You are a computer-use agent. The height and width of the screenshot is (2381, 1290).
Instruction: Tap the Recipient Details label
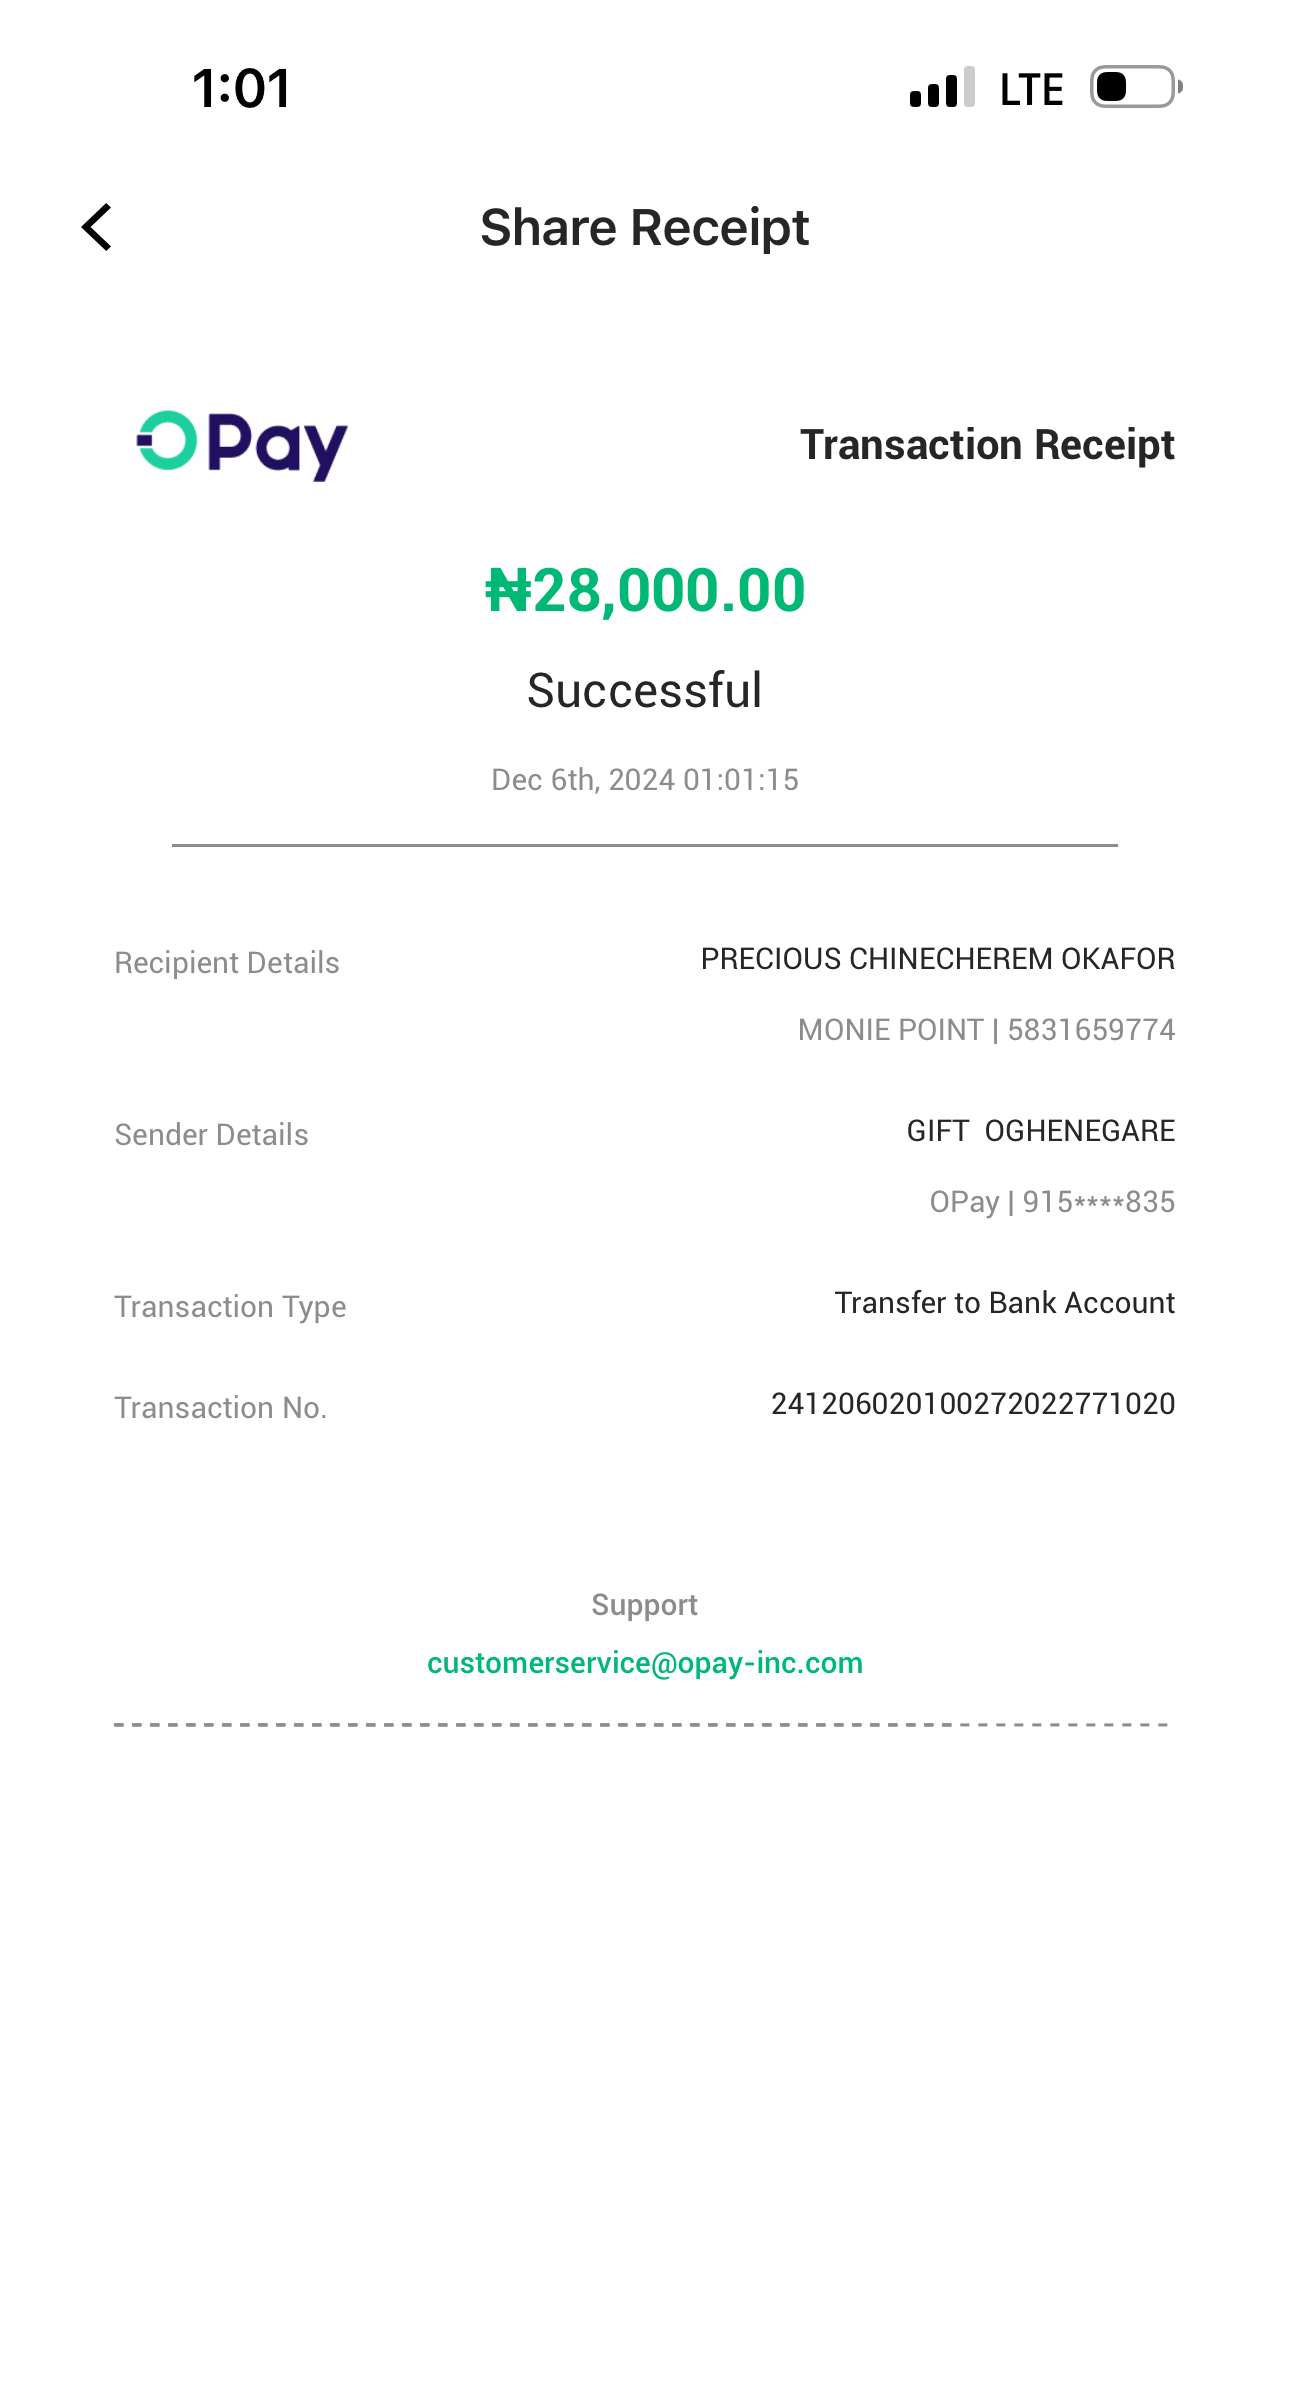coord(227,963)
